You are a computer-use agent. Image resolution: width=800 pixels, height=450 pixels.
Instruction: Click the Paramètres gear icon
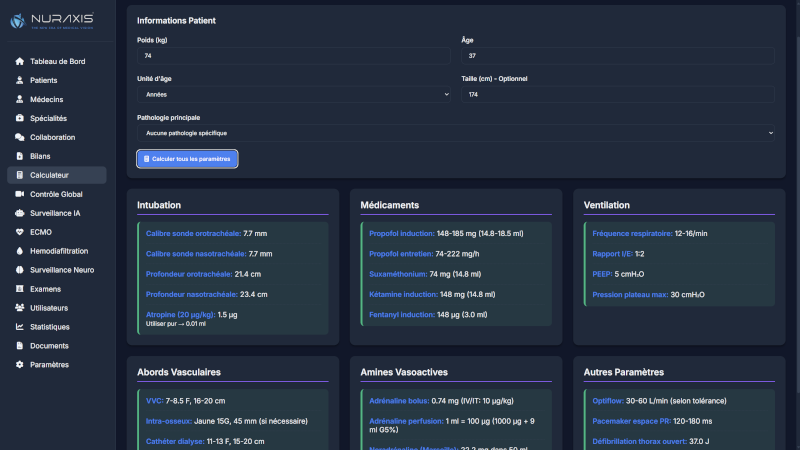[19, 365]
